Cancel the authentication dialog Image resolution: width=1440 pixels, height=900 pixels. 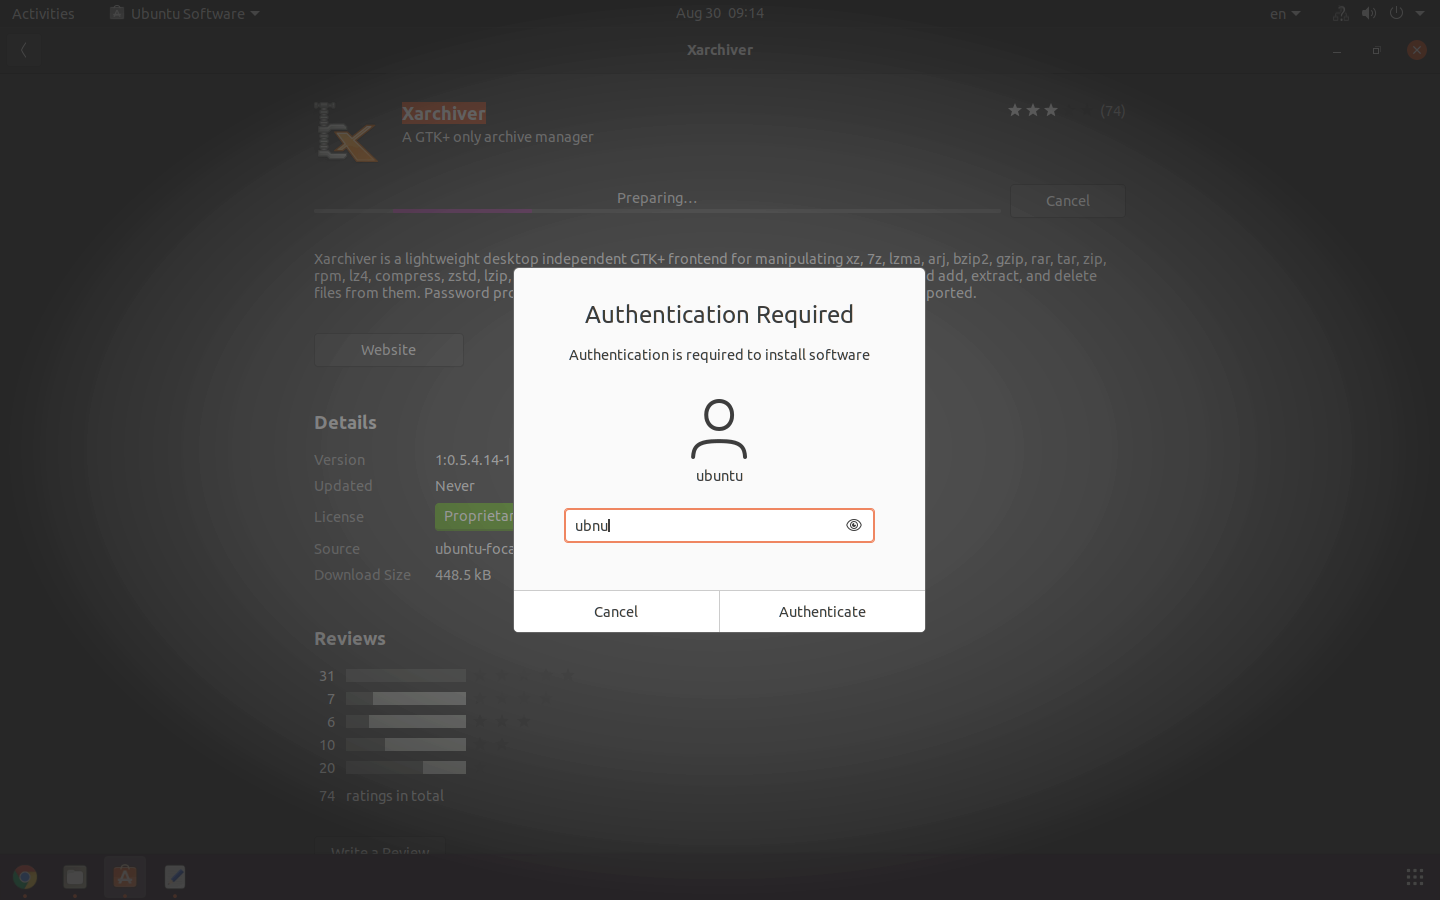point(616,611)
